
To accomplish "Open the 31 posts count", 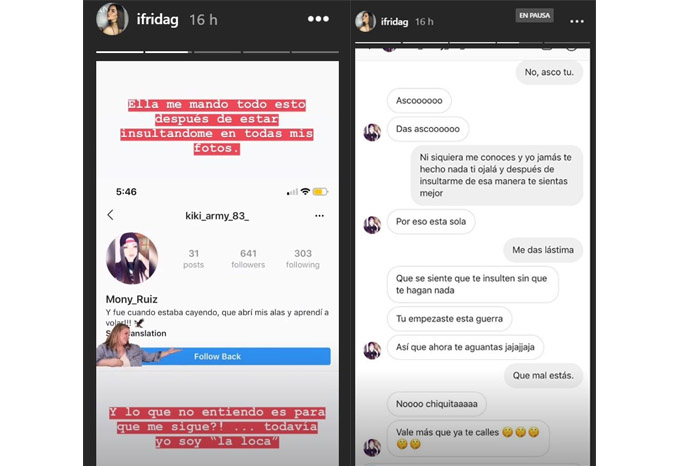I will (193, 259).
